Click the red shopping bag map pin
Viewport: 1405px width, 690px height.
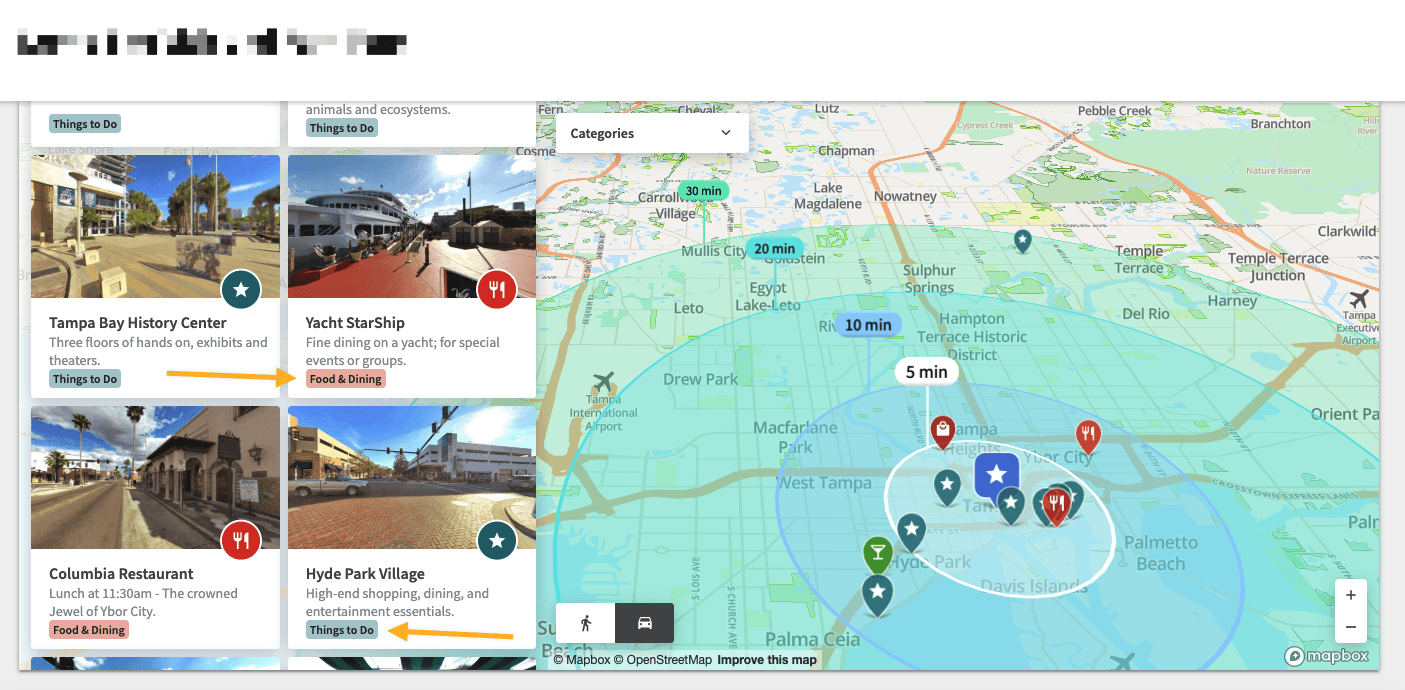(942, 431)
